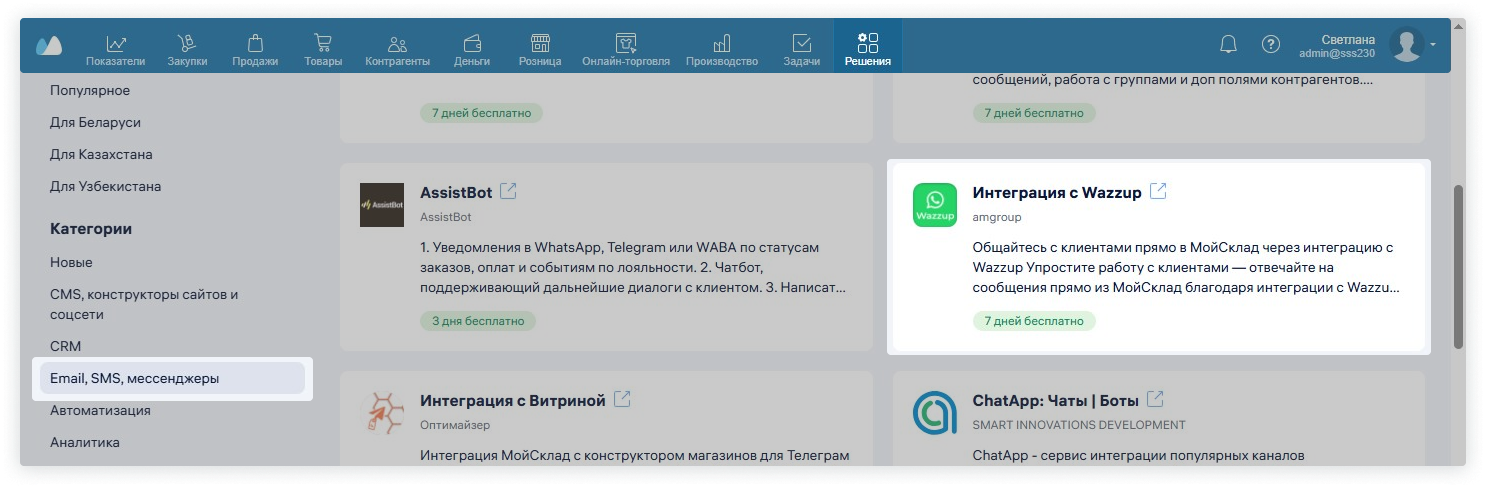Click the Витрина integration logo thumbnail
Screen dimensions: 1486x488
click(x=382, y=412)
